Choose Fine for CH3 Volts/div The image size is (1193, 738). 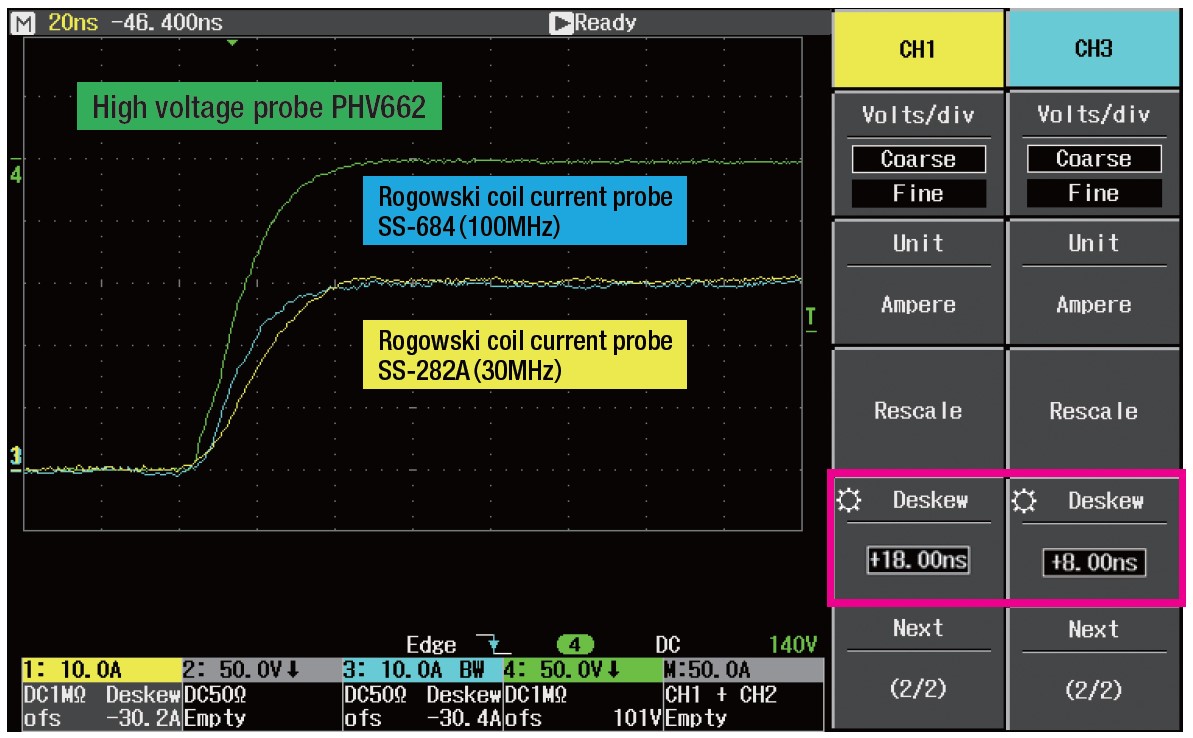coord(1093,193)
